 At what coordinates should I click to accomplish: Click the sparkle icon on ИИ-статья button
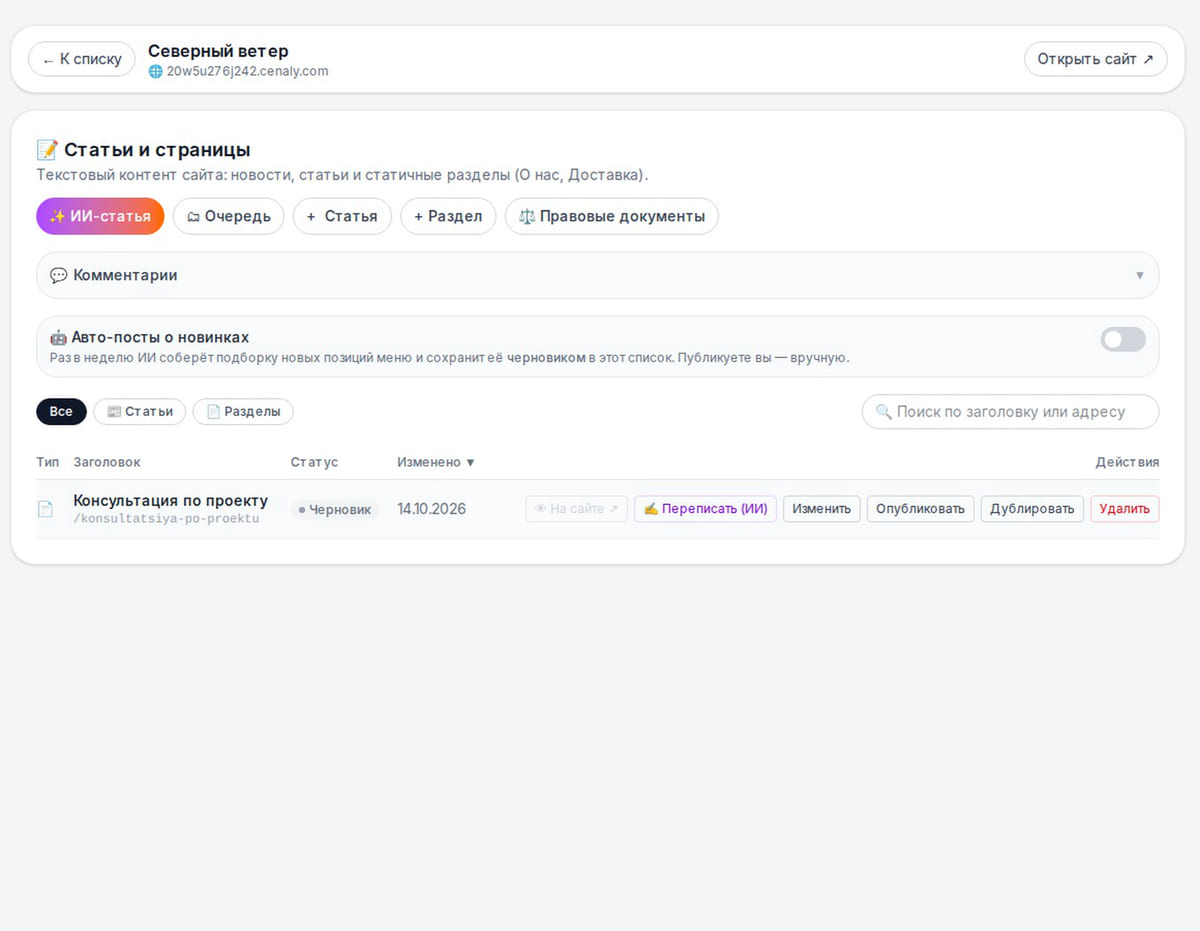[57, 216]
